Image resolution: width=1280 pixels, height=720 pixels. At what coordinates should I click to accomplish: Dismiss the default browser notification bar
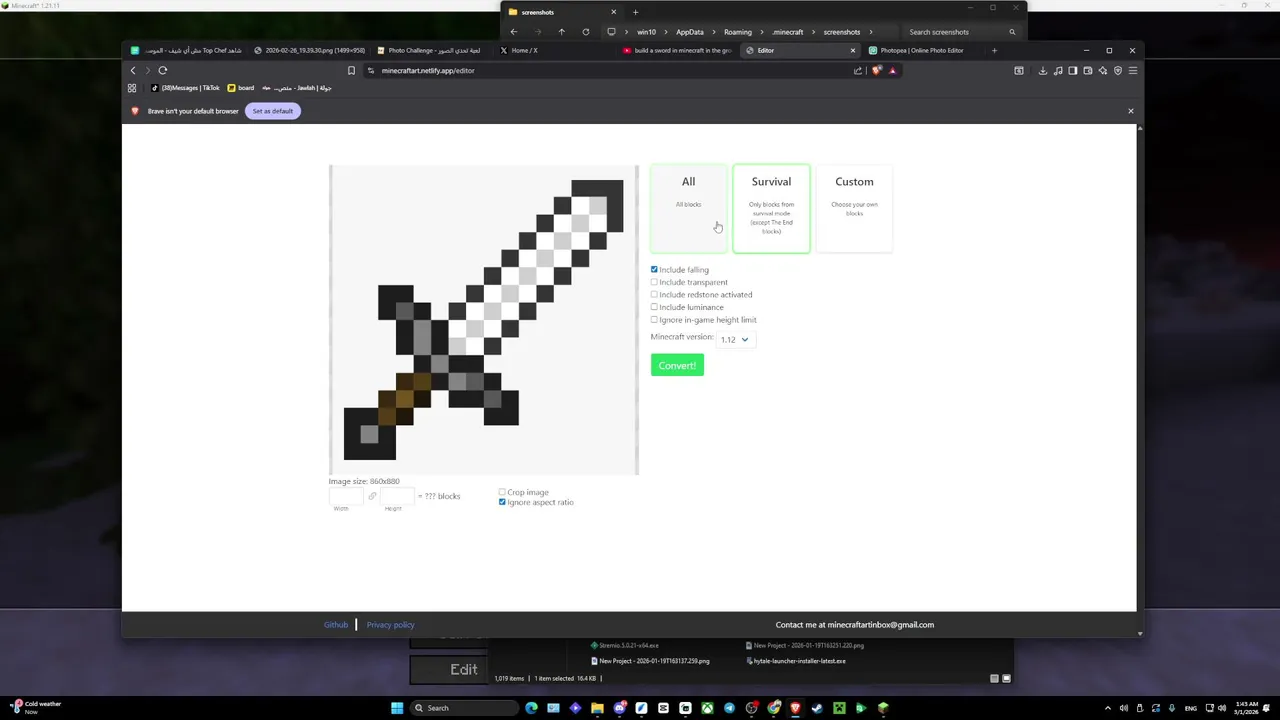(1131, 111)
